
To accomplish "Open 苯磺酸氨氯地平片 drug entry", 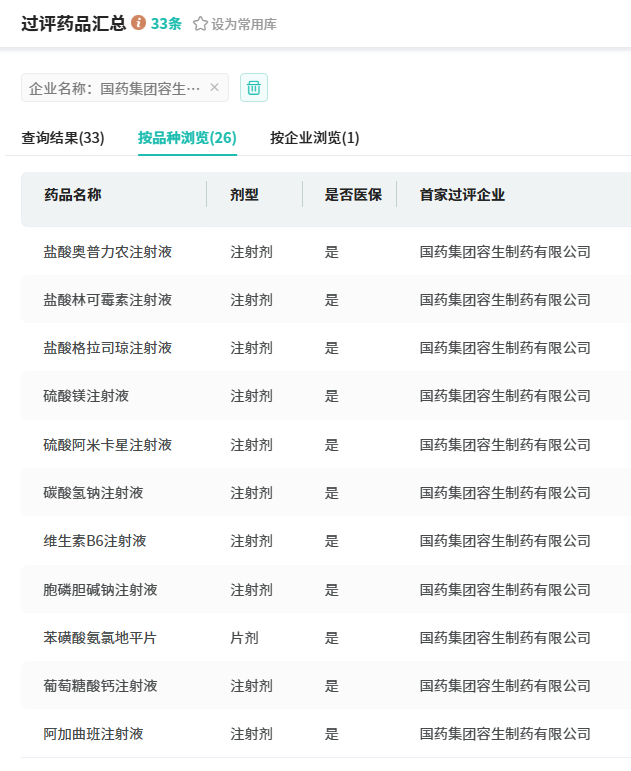I will [x=100, y=638].
